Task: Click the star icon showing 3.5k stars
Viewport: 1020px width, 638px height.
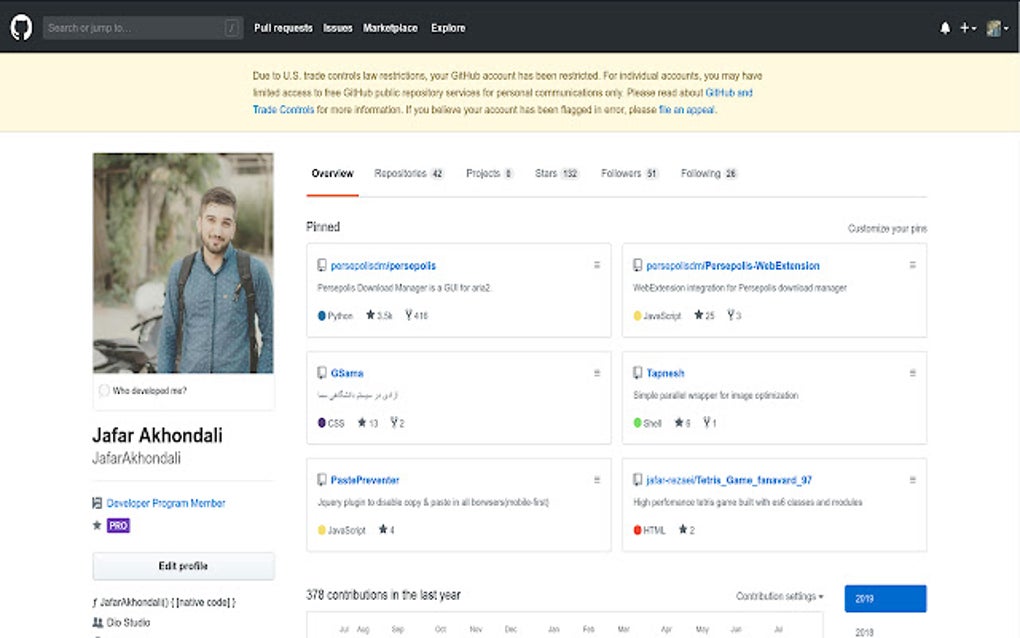Action: click(373, 315)
